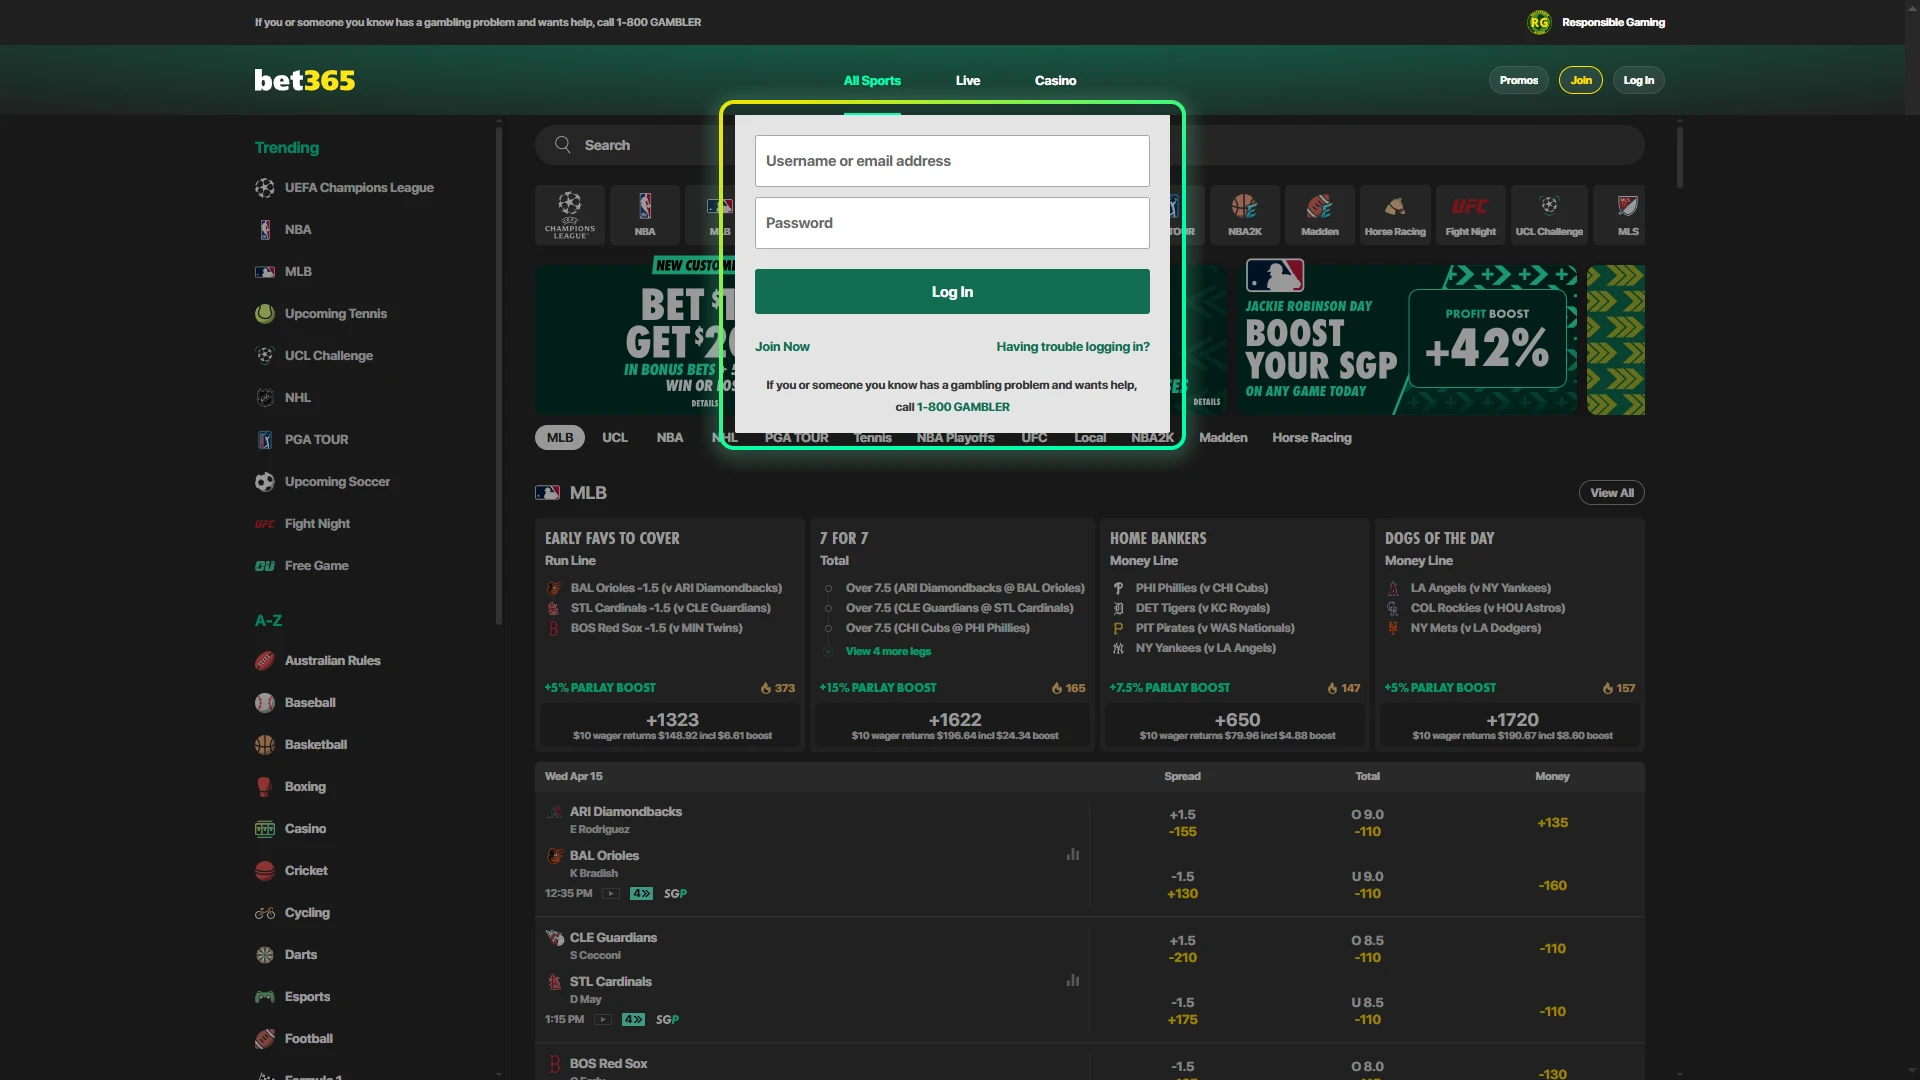Click the Cycling bicycle icon
This screenshot has width=1920, height=1080.
pos(265,913)
